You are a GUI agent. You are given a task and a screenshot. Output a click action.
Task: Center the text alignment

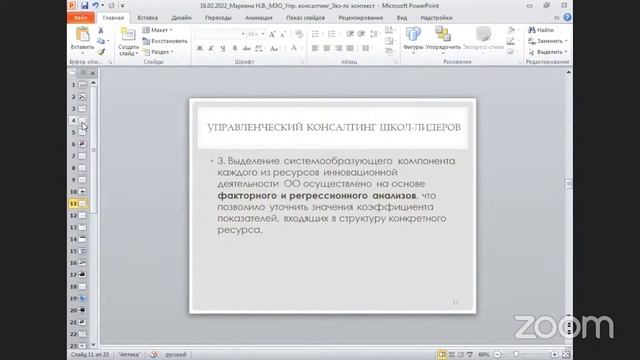pyautogui.click(x=327, y=48)
